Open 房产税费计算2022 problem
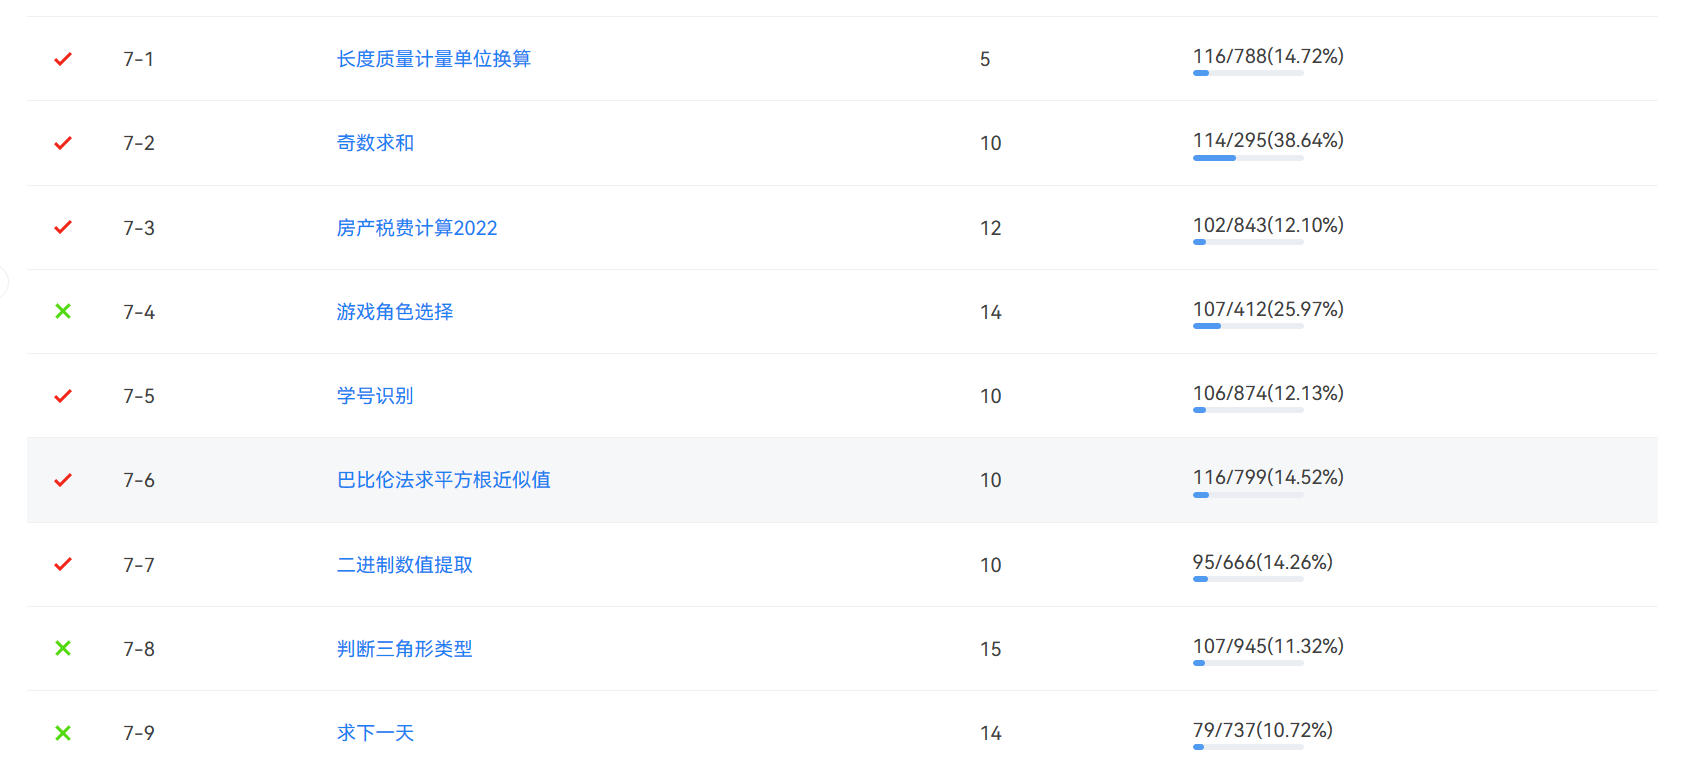 tap(416, 228)
